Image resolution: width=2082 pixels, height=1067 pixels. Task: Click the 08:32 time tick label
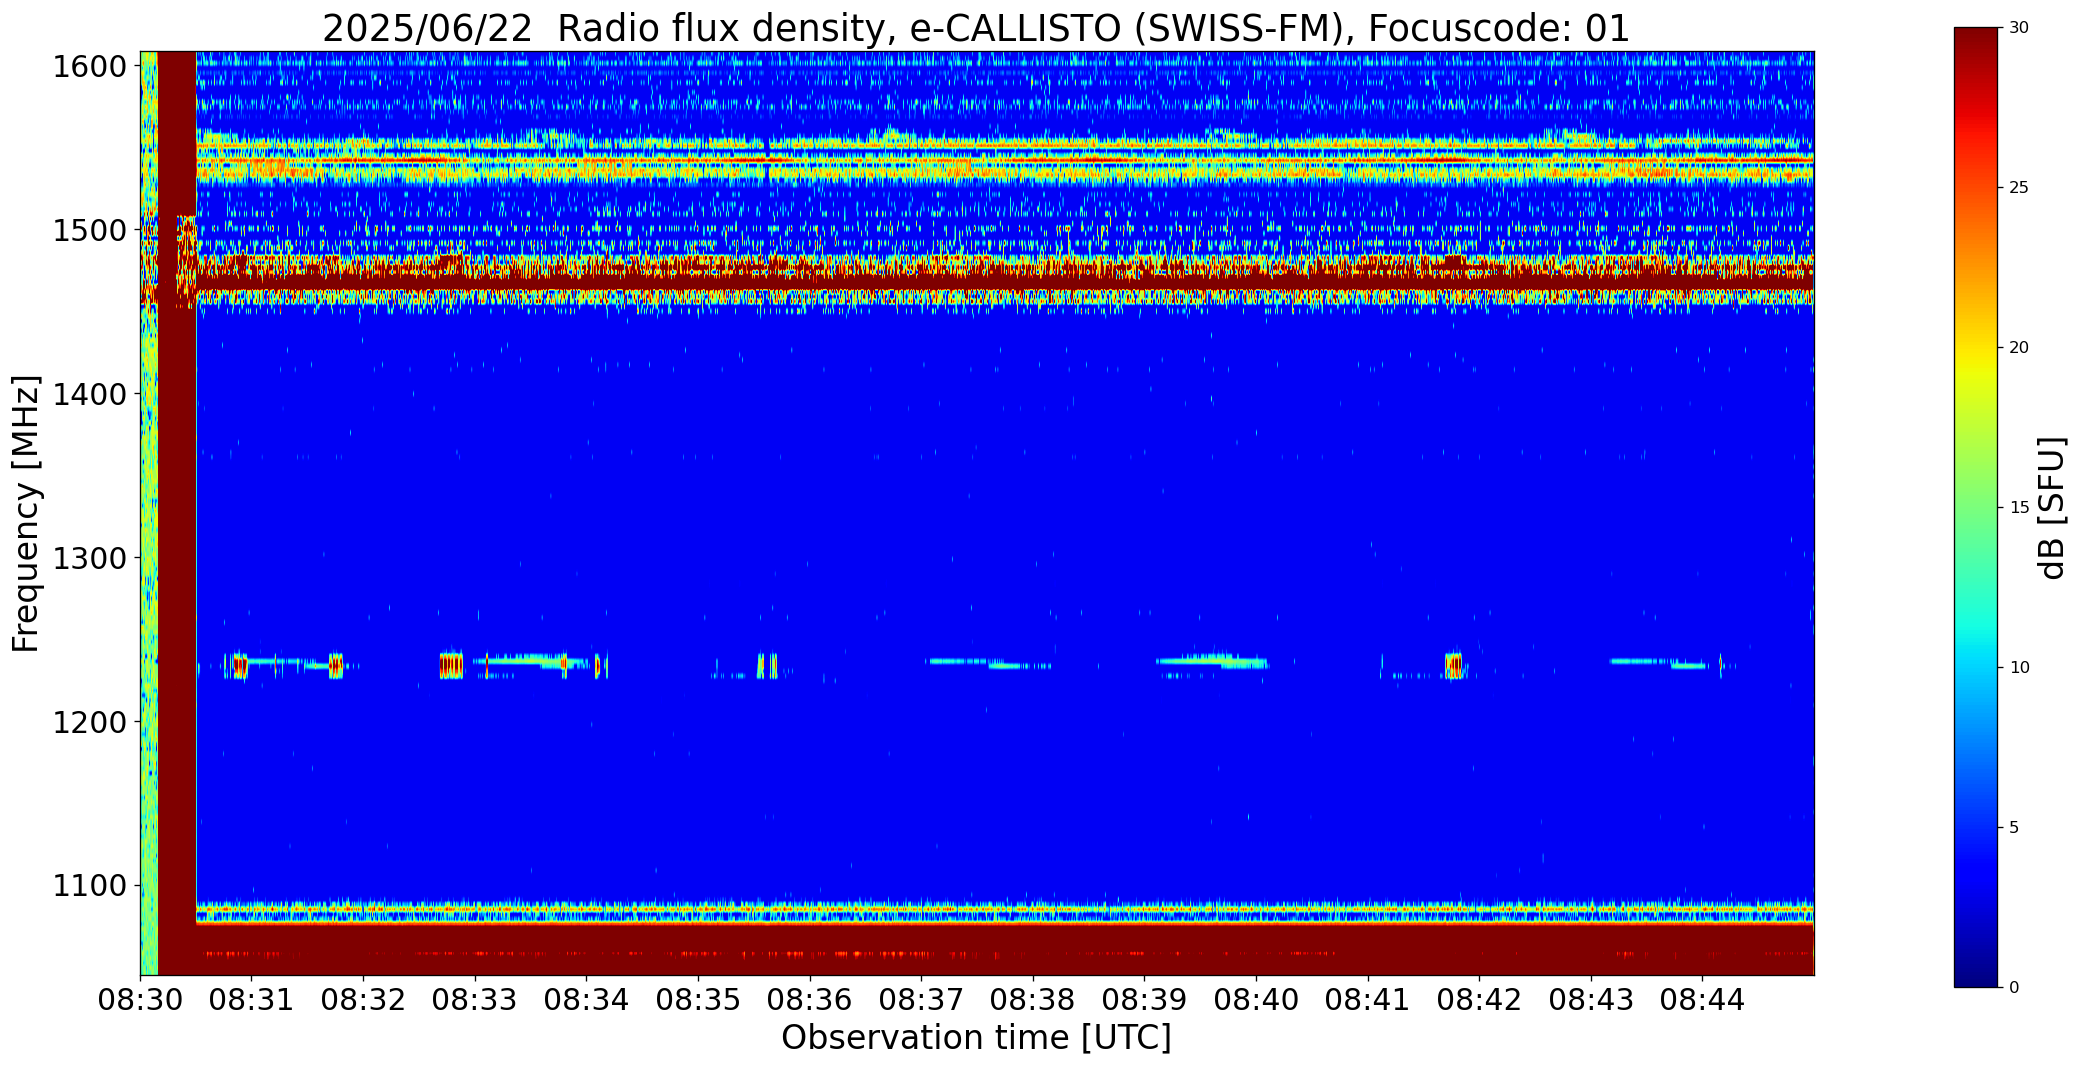click(x=363, y=999)
